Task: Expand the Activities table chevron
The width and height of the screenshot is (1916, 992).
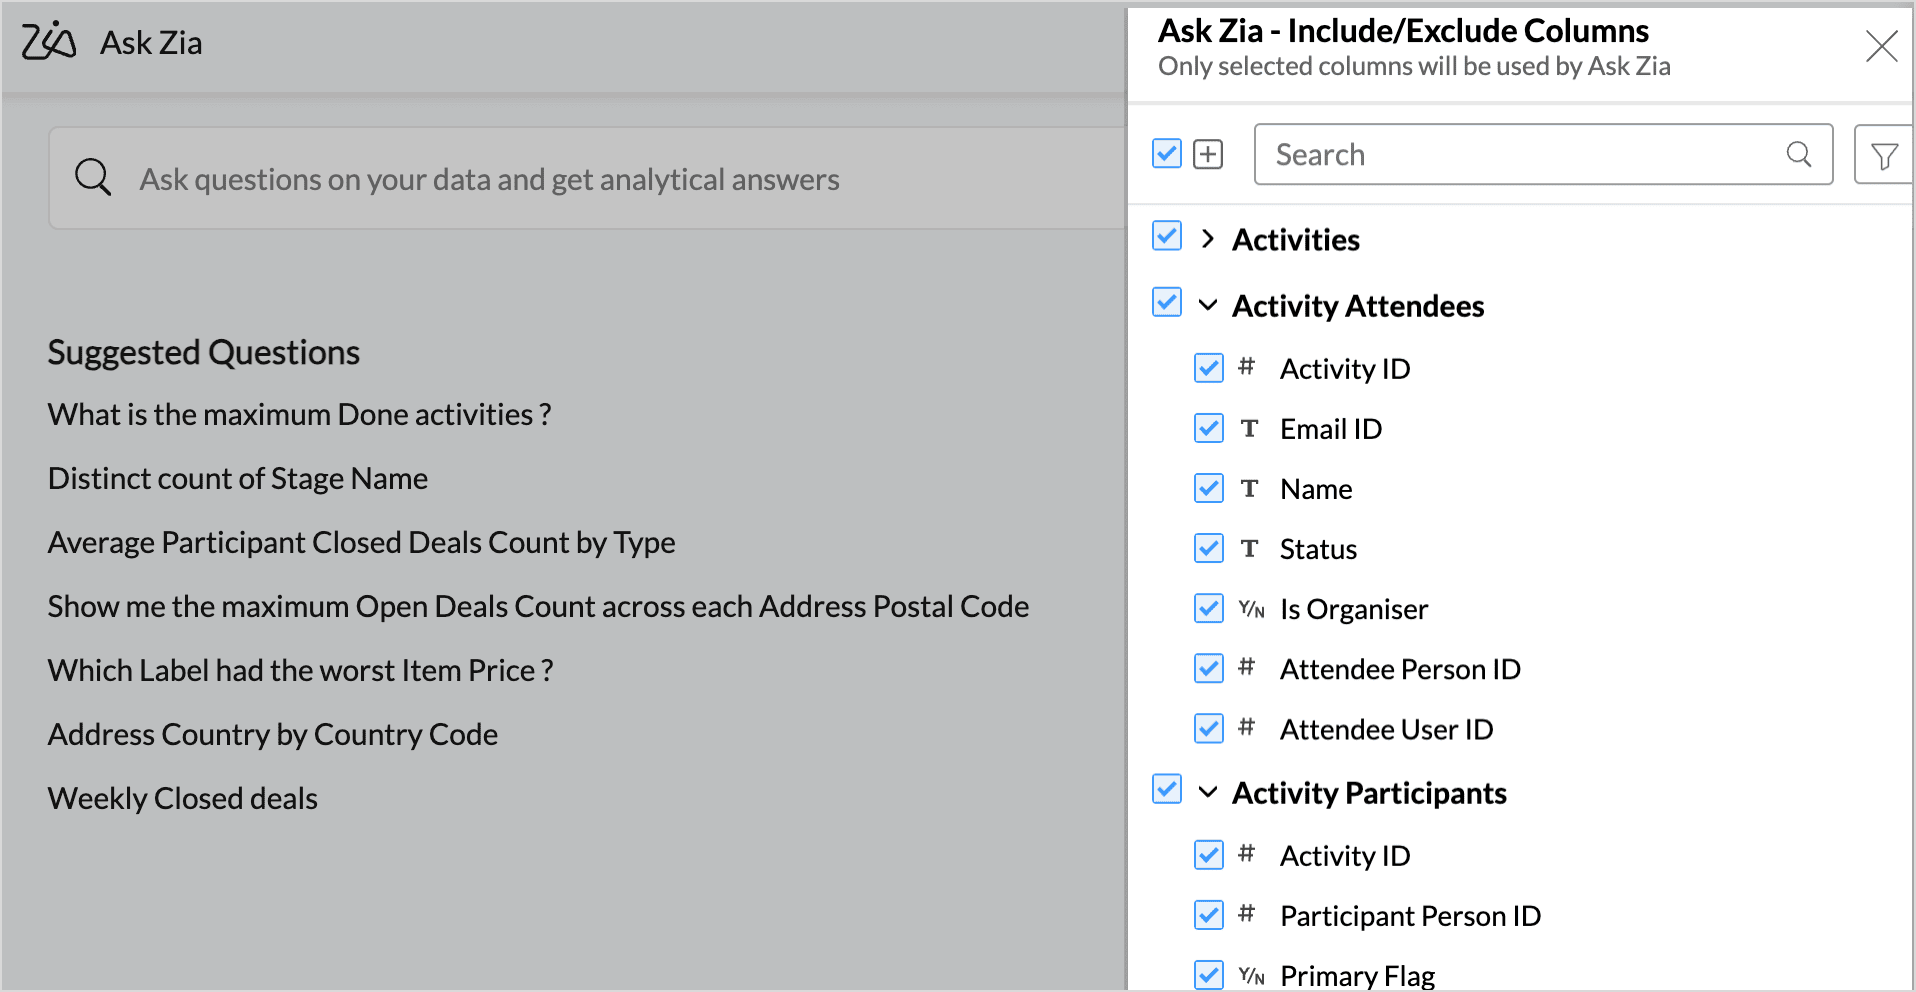Action: (x=1208, y=238)
